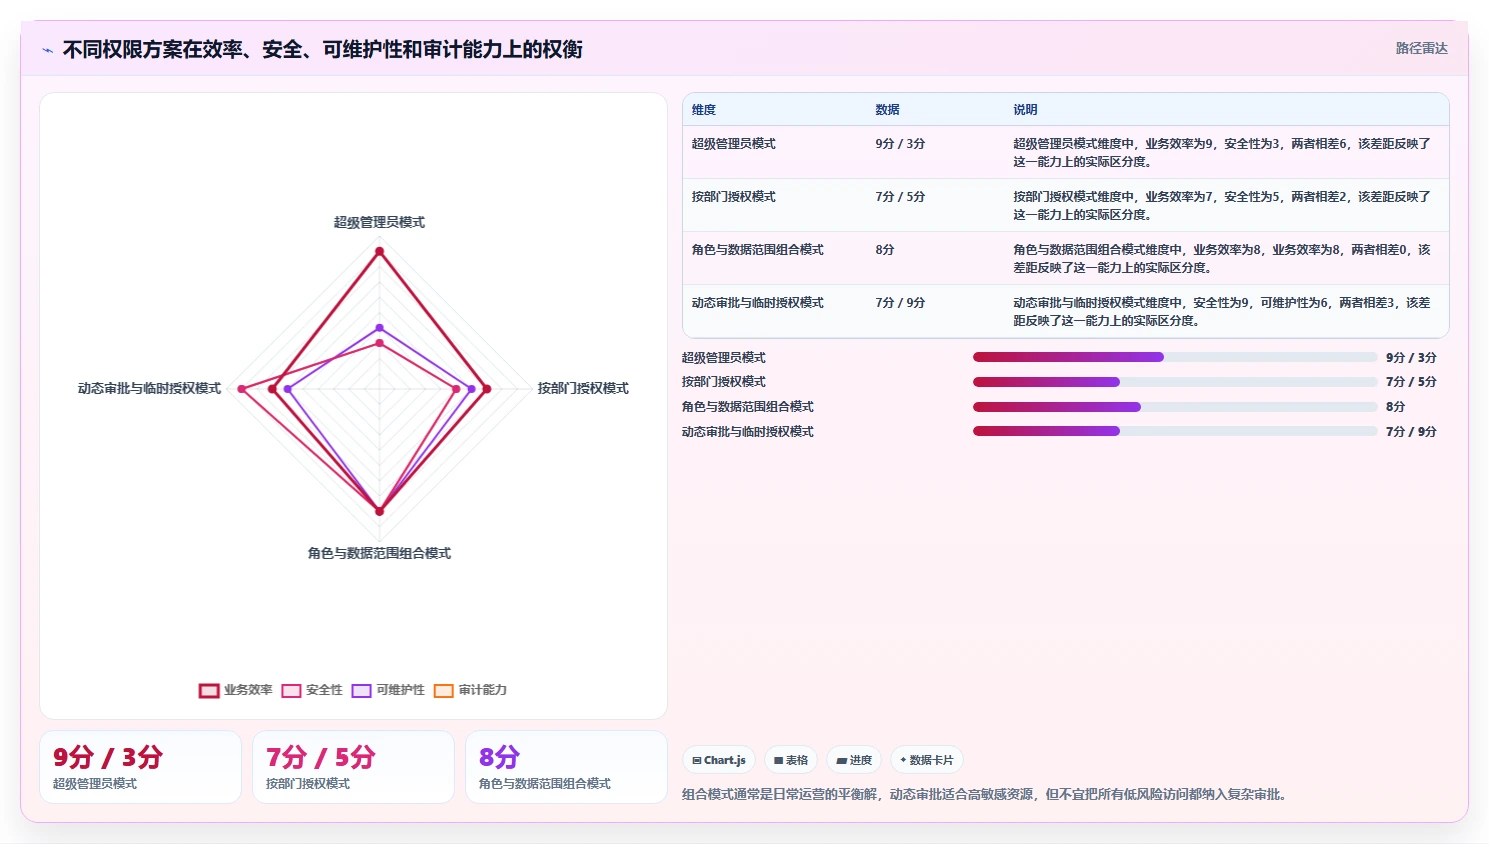Click the 7分 / 9分 value in the table
Screen dimensions: 1489x844
[900, 303]
